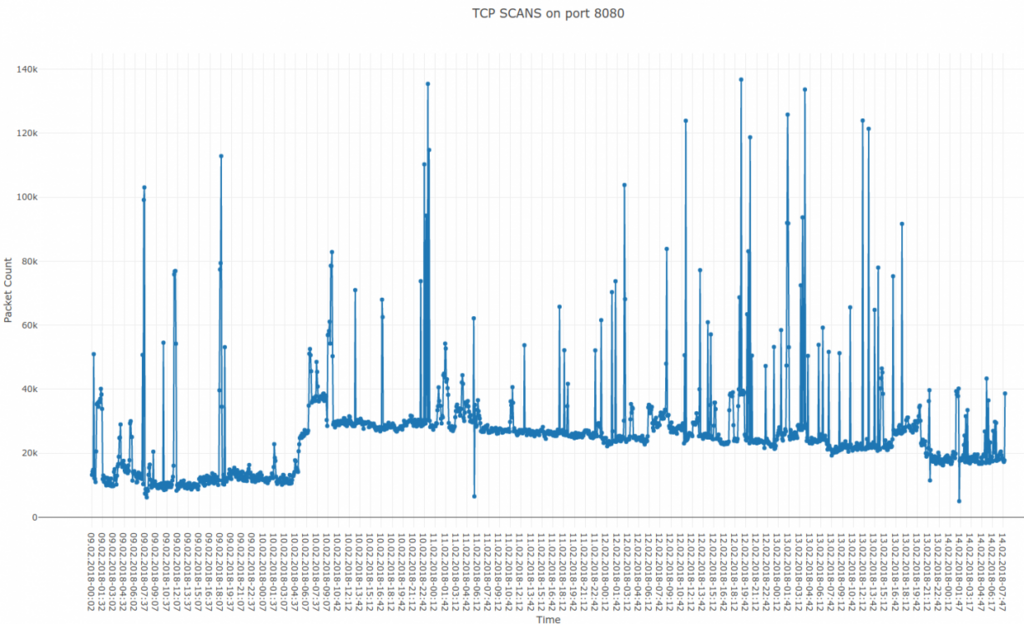Click the "Time" x-axis title
This screenshot has width=1024, height=624.
click(548, 619)
